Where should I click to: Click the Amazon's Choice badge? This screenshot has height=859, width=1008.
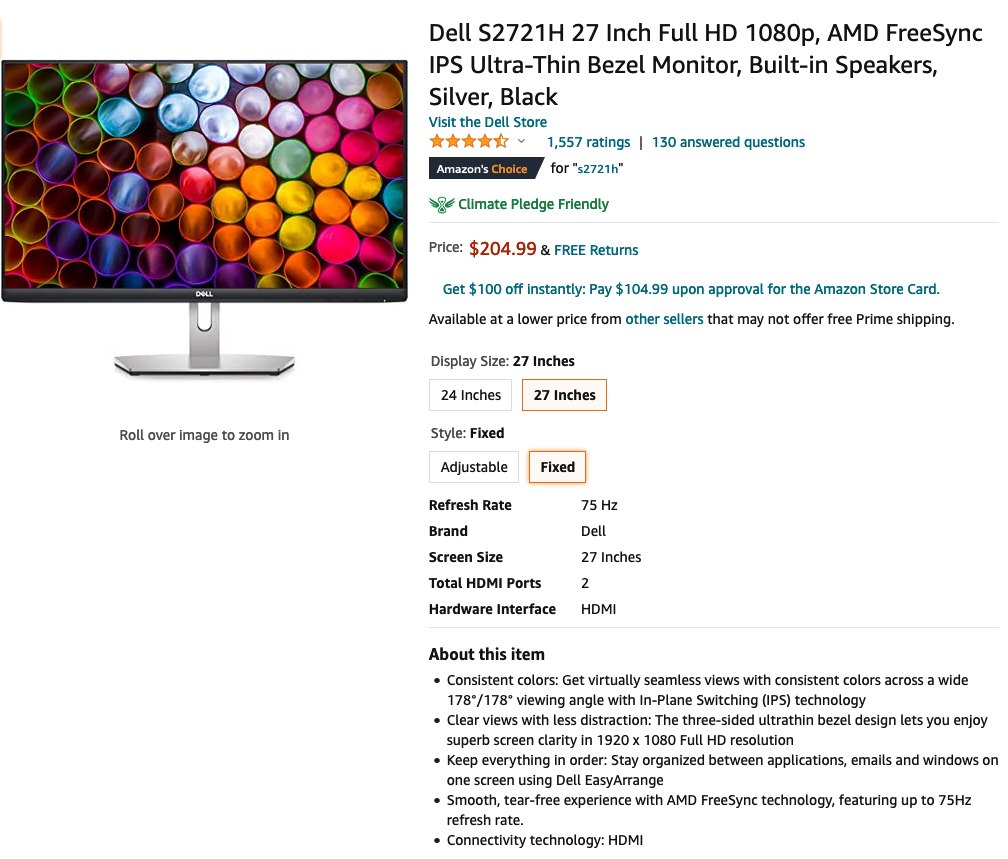click(x=482, y=169)
